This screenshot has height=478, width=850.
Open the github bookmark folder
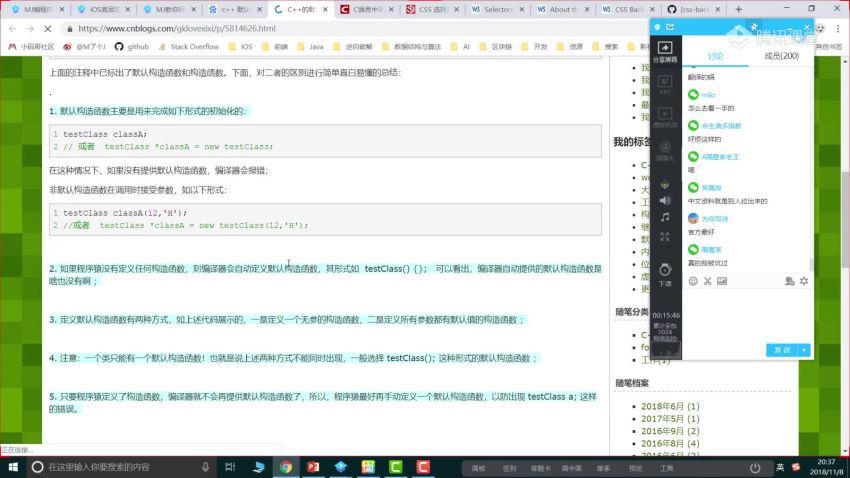pyautogui.click(x=133, y=46)
